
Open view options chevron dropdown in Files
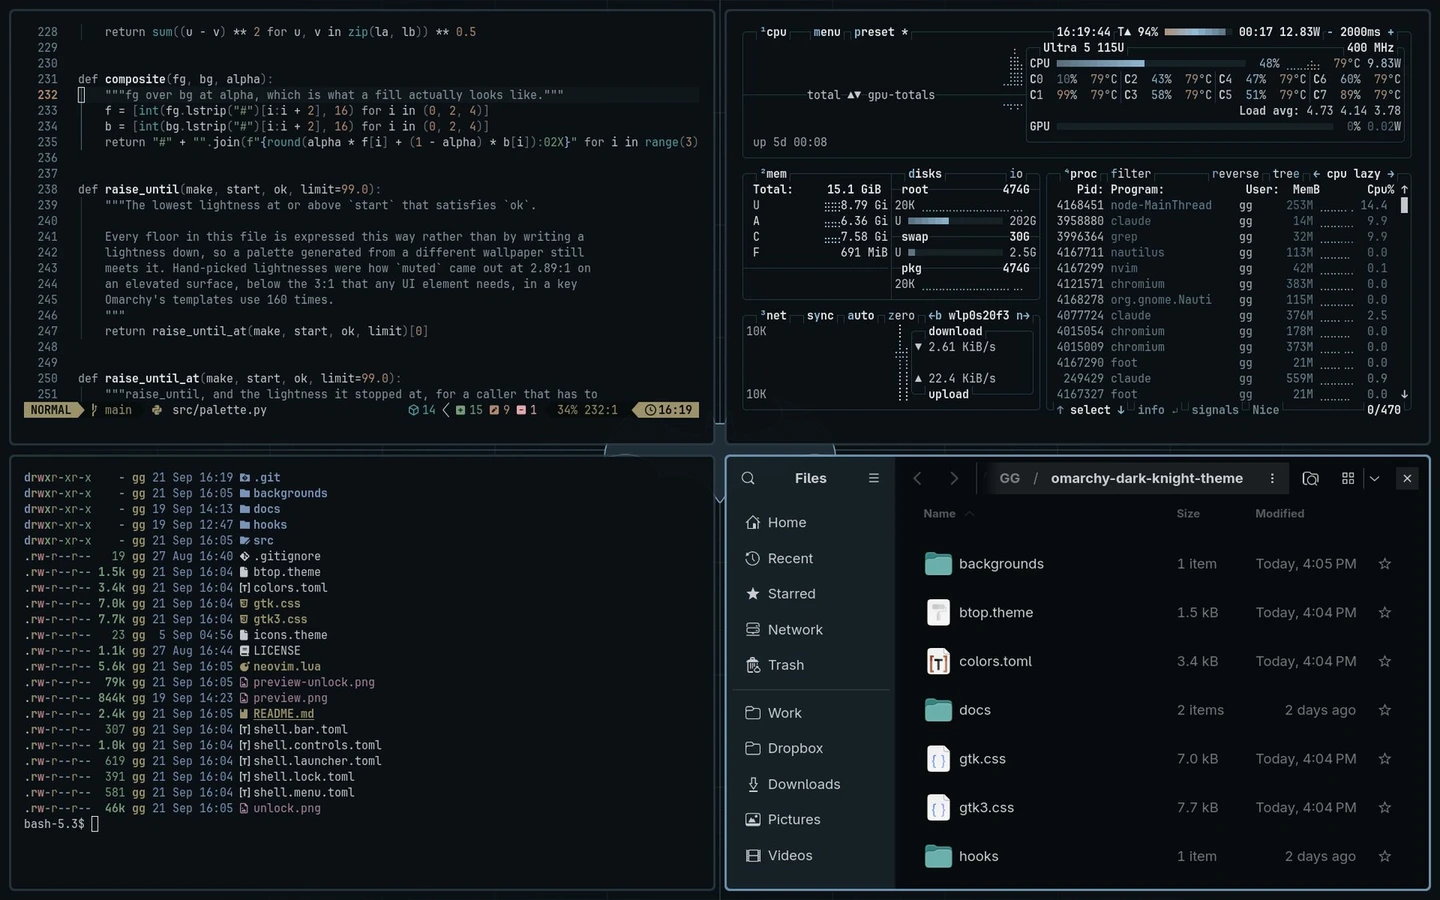pyautogui.click(x=1375, y=478)
